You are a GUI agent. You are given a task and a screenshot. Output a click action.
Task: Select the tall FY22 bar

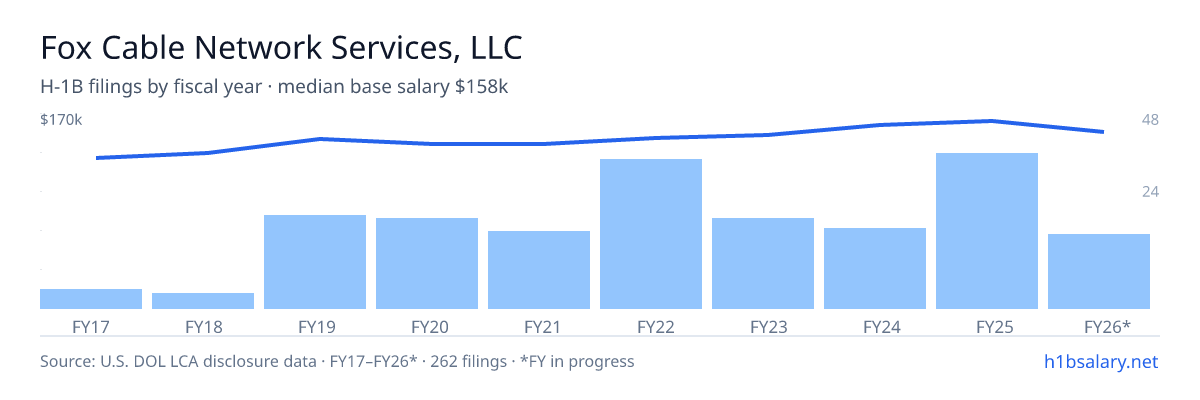pos(651,234)
